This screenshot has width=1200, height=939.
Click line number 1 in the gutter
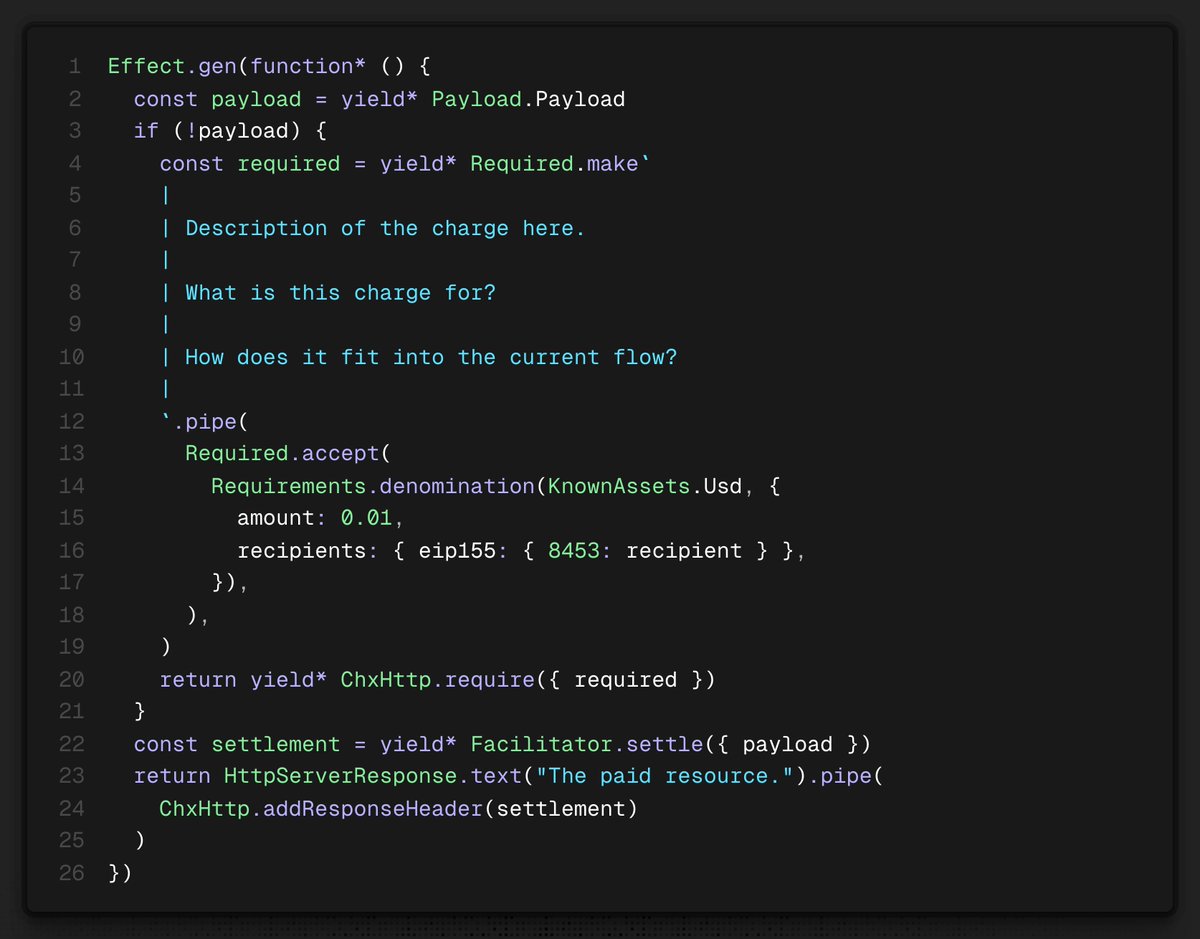click(x=75, y=67)
